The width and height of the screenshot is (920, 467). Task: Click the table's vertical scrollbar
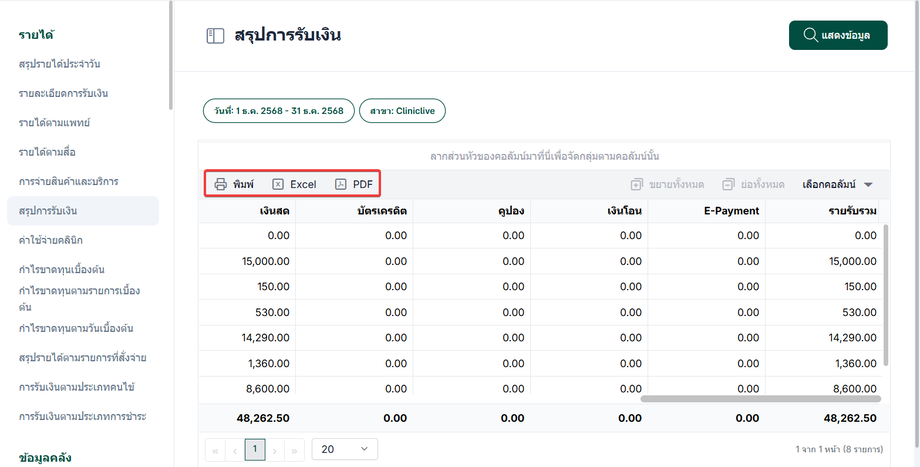point(886,295)
